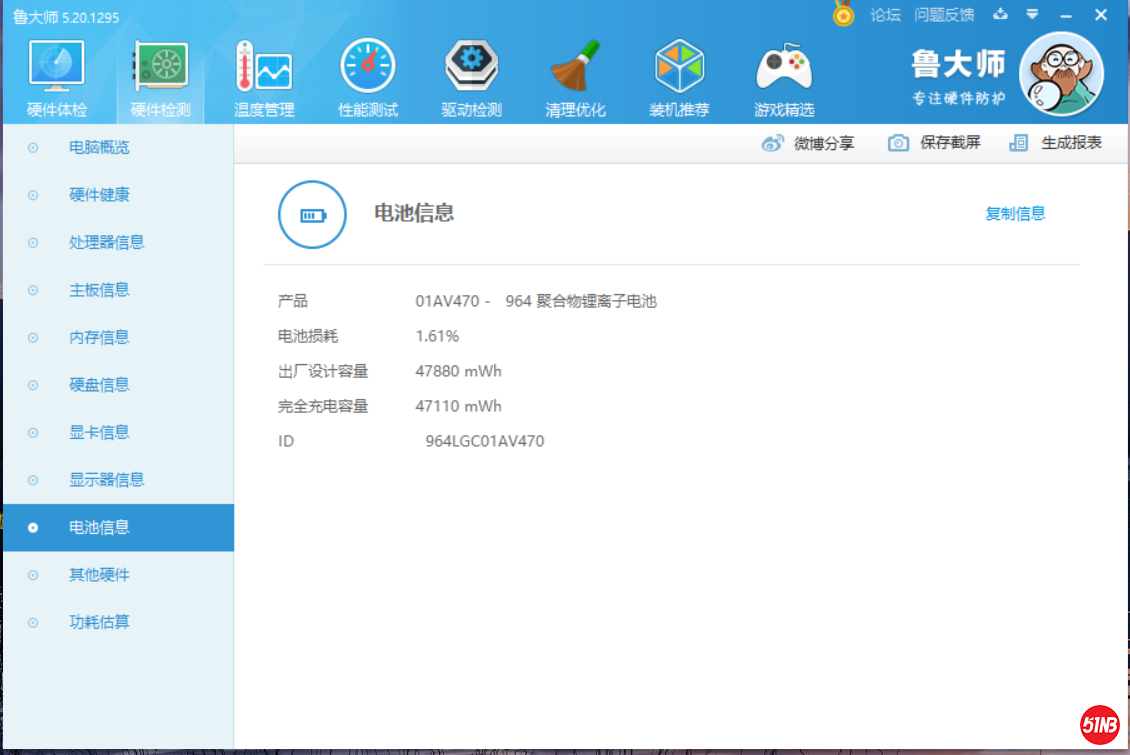Click 保存截屏 save screenshot button
Screen dimensions: 1130x755
point(935,143)
